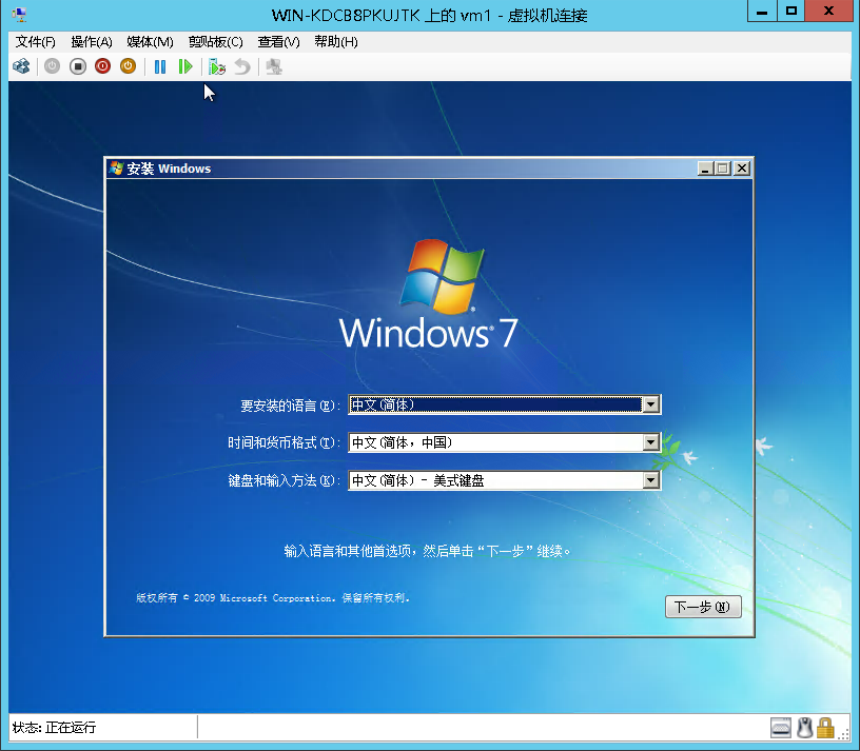The height and width of the screenshot is (751, 860).
Task: Select the 中文(简体) language field
Action: pos(494,405)
